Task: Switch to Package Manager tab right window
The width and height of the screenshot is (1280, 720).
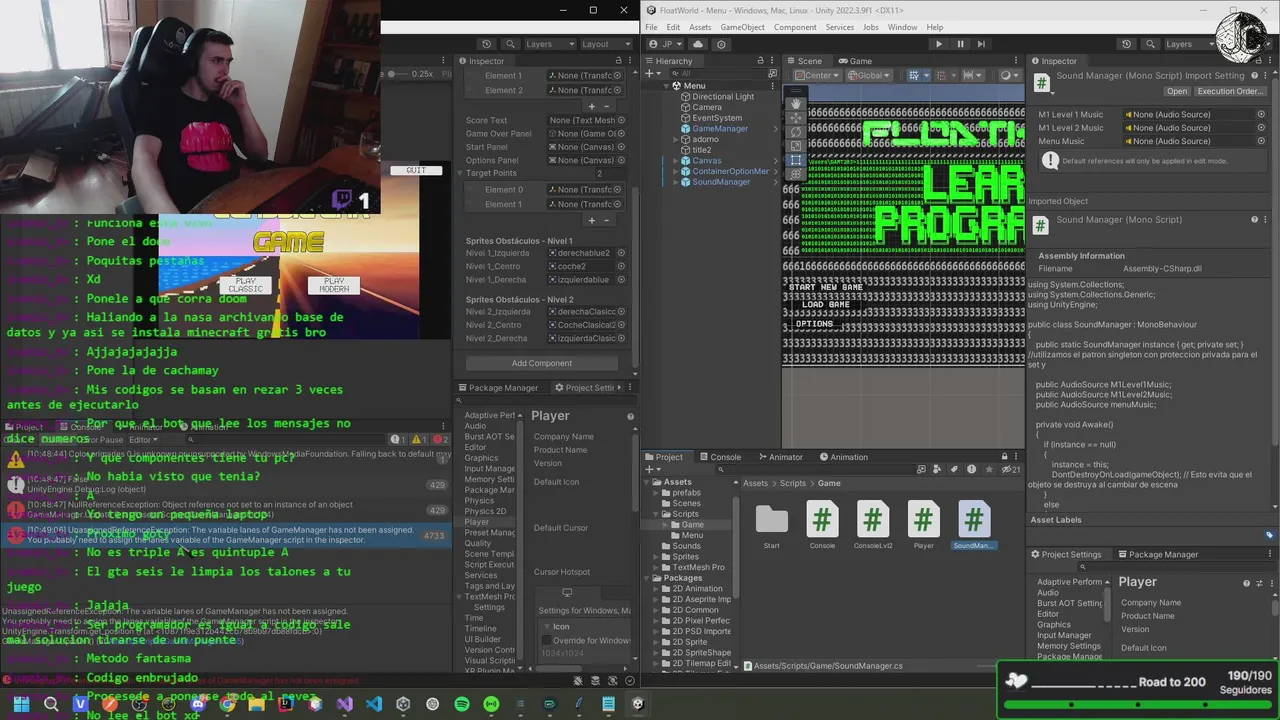Action: coord(1157,554)
